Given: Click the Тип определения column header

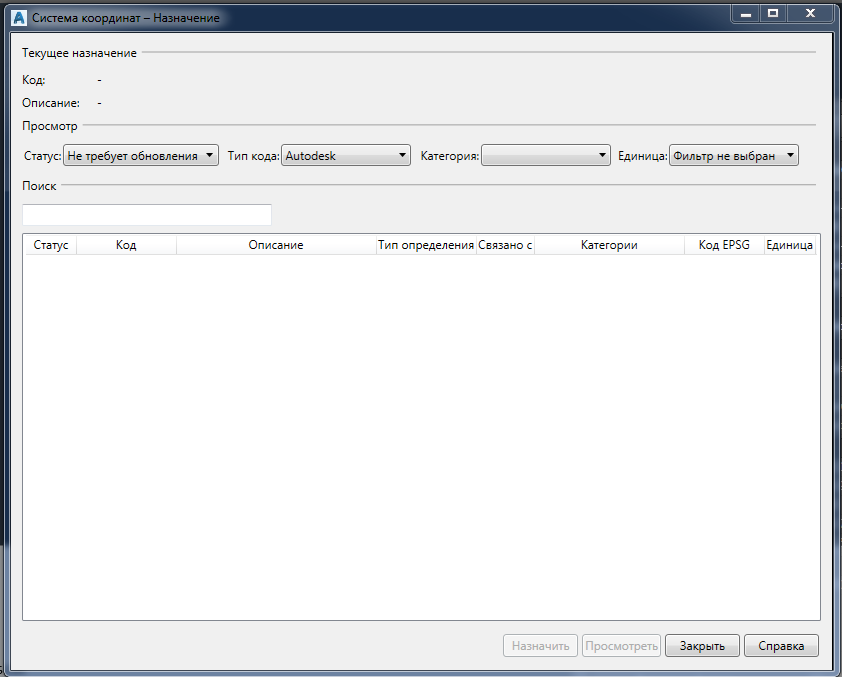Looking at the screenshot, I should [426, 245].
